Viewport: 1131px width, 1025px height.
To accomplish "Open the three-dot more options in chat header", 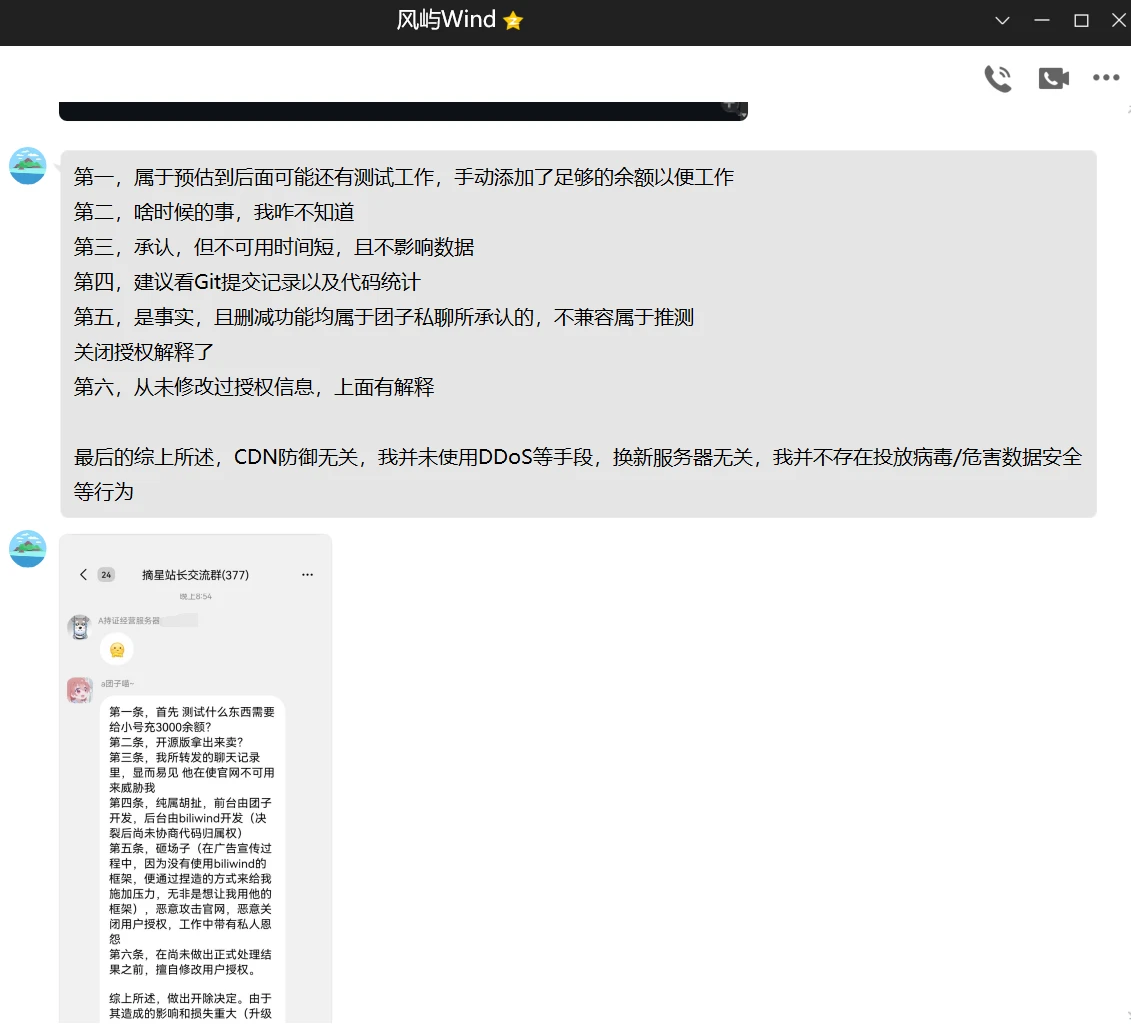I will [1105, 78].
